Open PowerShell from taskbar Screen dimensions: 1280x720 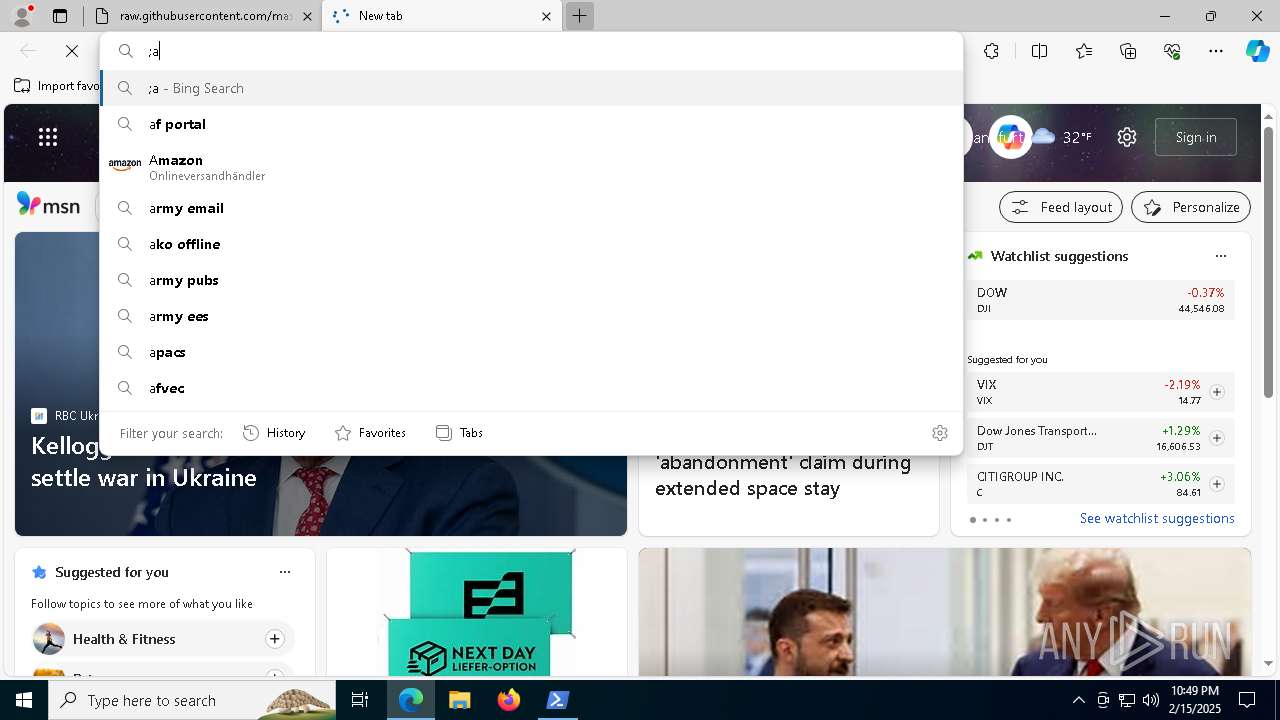[557, 700]
